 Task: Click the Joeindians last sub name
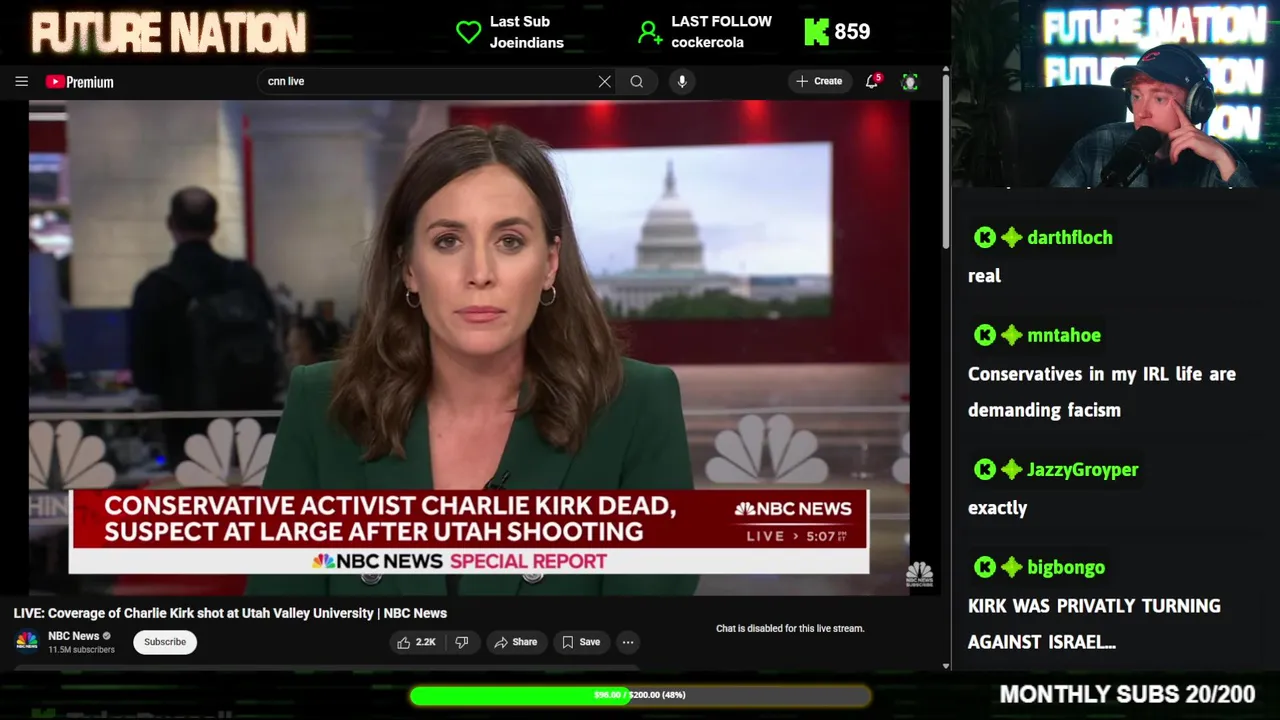526,43
